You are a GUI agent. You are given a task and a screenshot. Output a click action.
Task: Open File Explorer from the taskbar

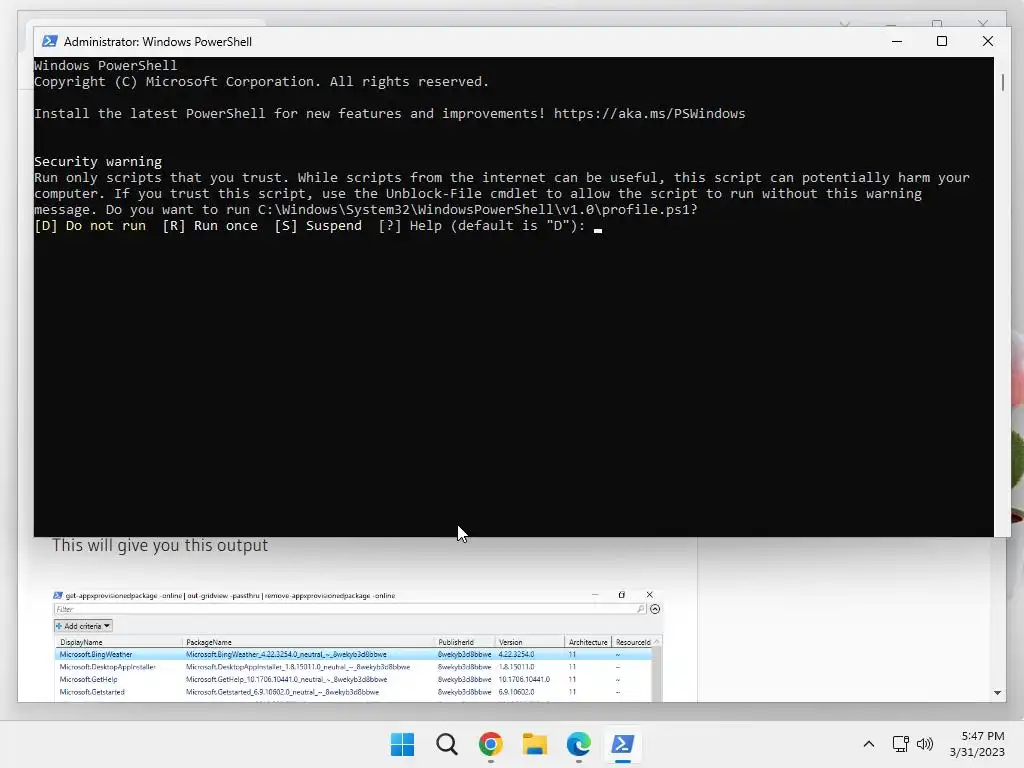[535, 744]
